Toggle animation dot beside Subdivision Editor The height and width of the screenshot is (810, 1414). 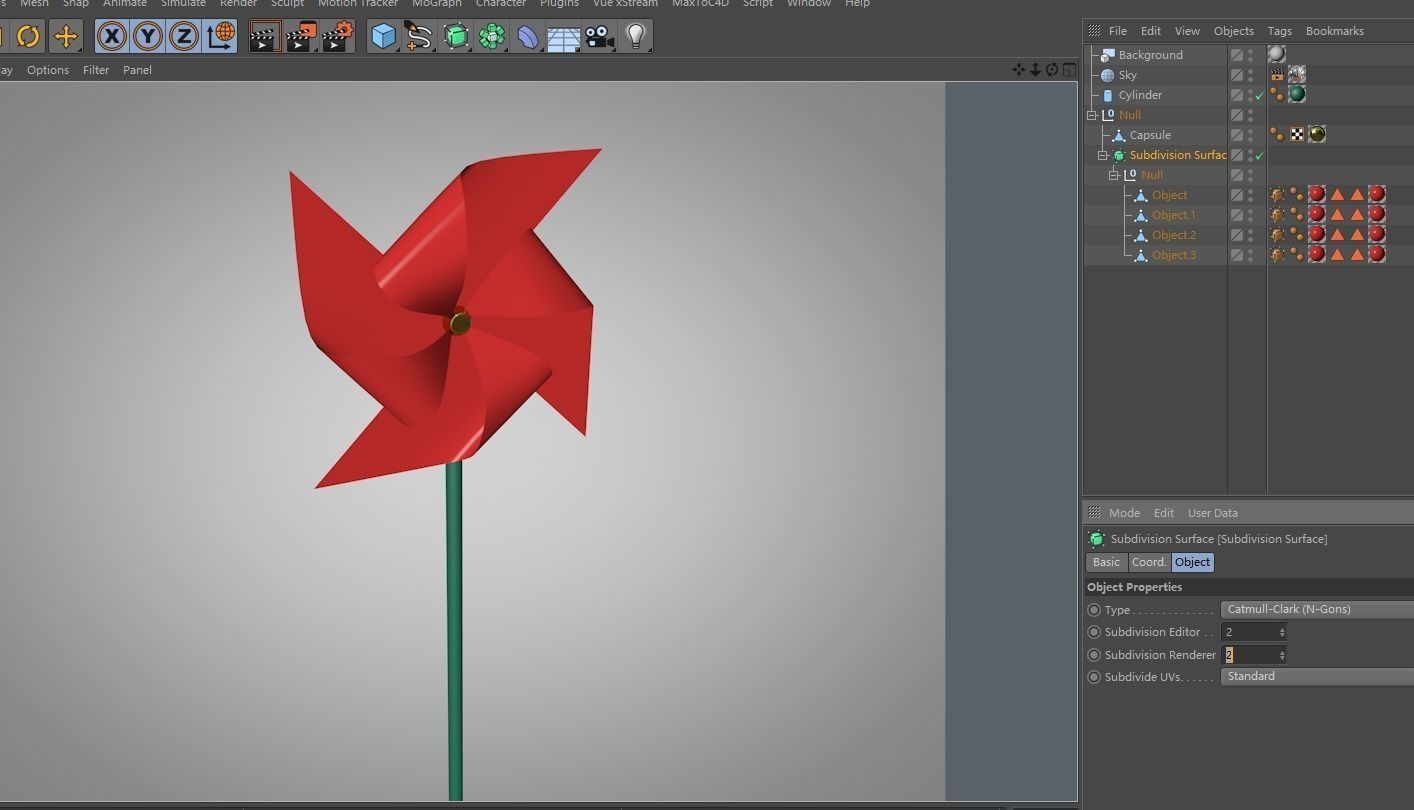click(x=1094, y=632)
